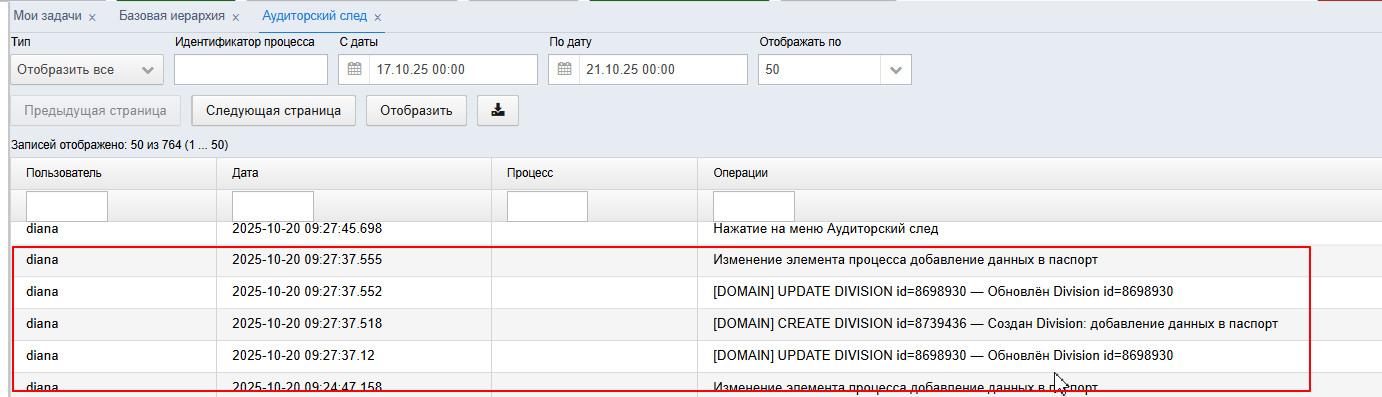Open calendar icon for С даты field
Screen dimensions: 1382x397
[354, 70]
